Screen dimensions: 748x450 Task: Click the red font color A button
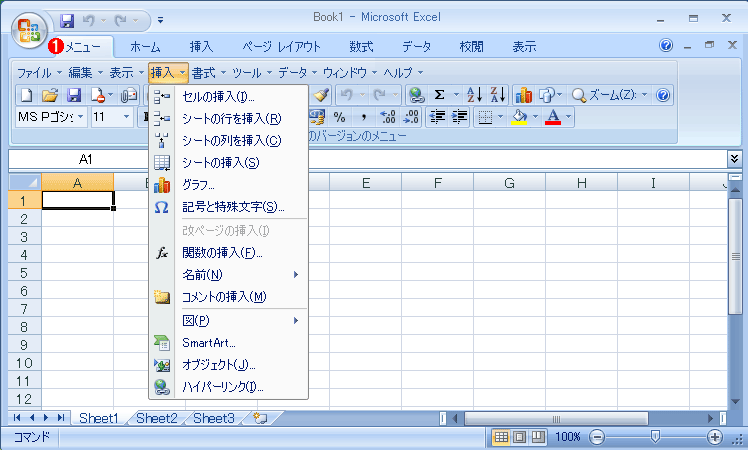coord(553,117)
